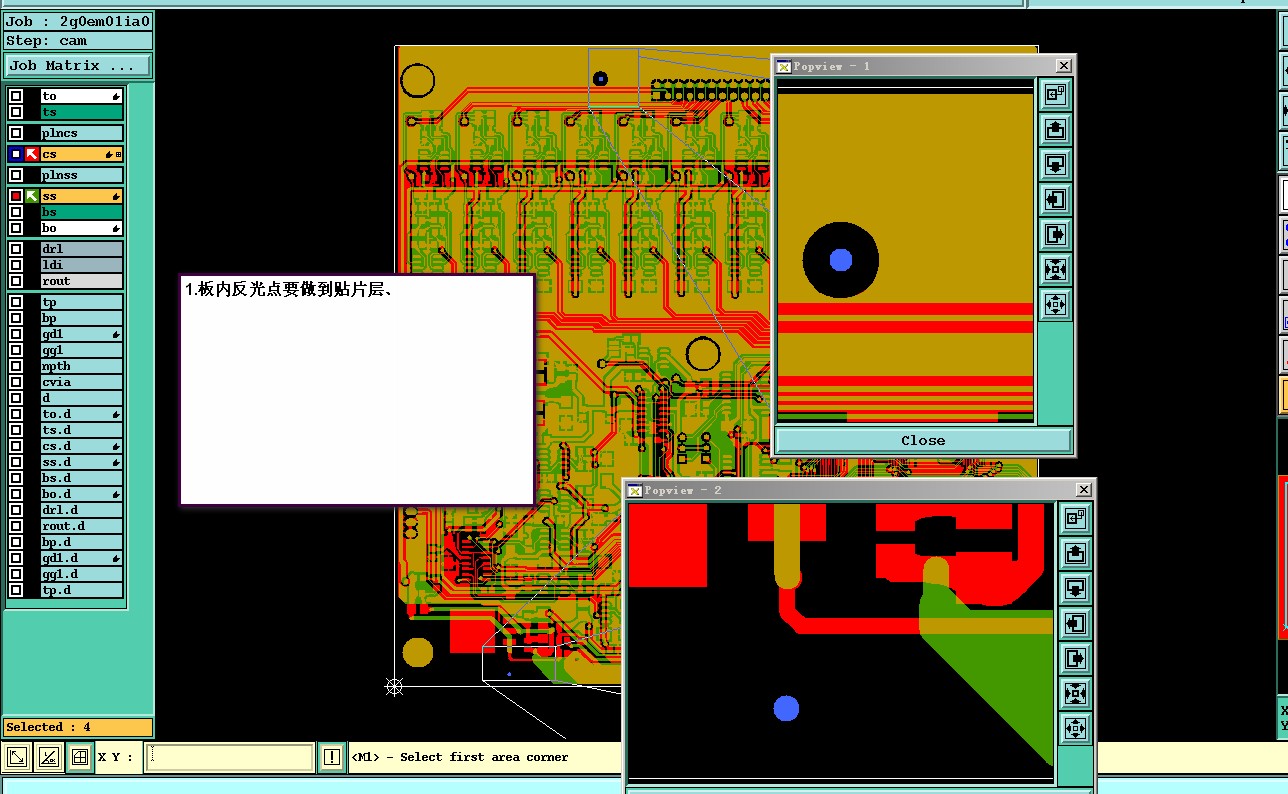The height and width of the screenshot is (794, 1288).
Task: Click four-way arrows zoom icon in Popview 2
Action: tap(1075, 728)
